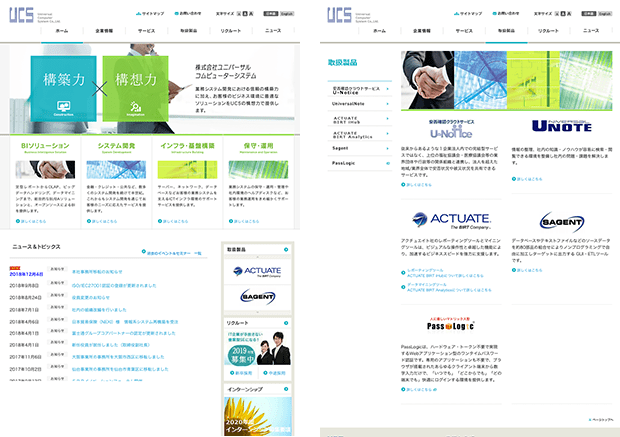Open ホーム tab on the left page

tap(62, 31)
